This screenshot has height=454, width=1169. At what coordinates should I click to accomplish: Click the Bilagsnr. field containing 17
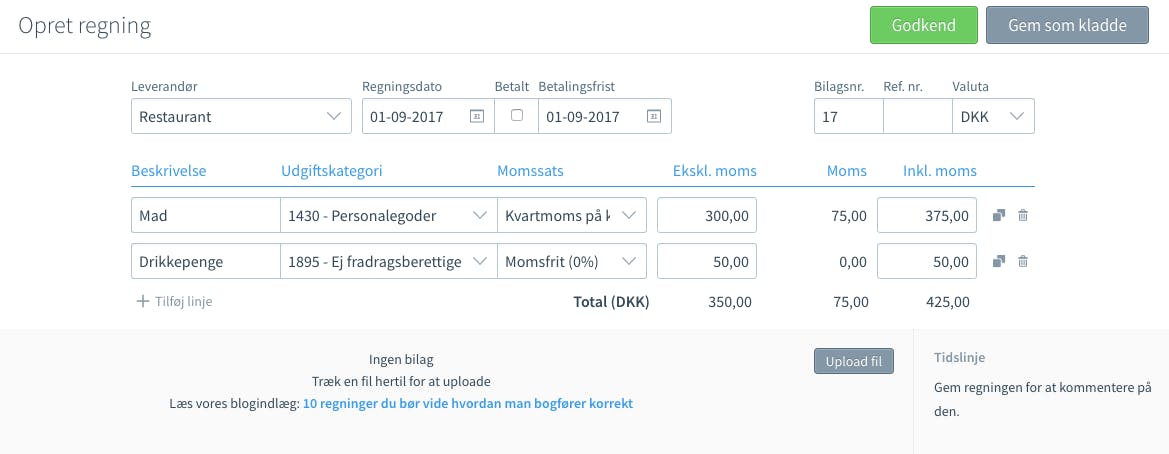tap(848, 116)
